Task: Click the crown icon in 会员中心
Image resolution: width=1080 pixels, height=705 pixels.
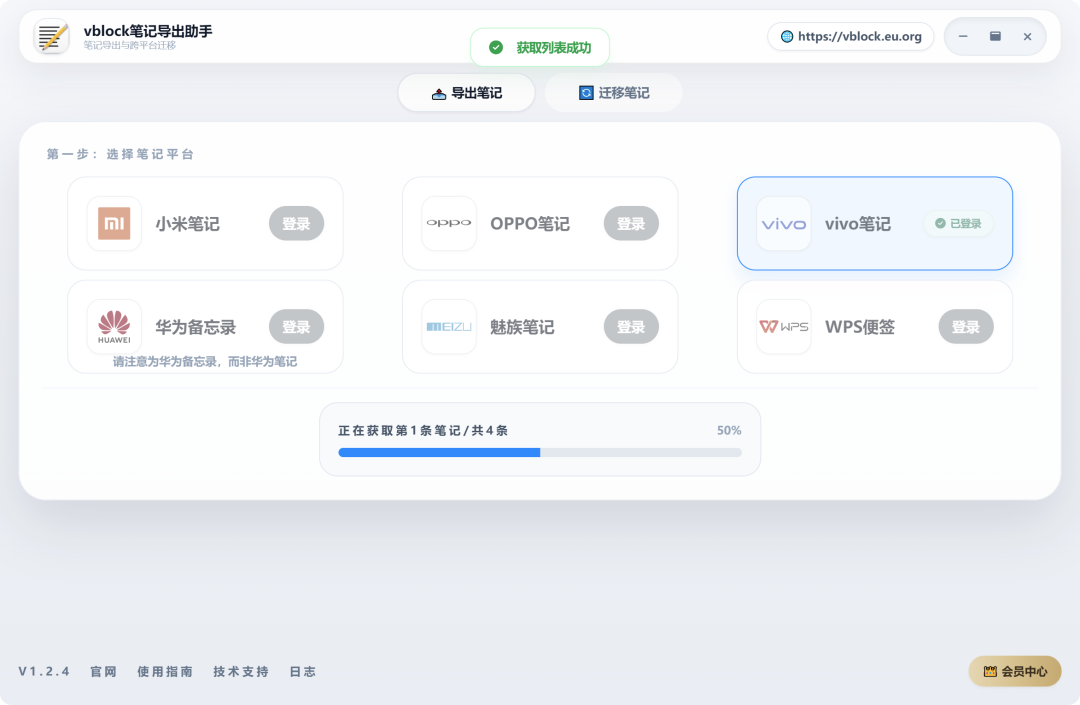Action: 990,671
